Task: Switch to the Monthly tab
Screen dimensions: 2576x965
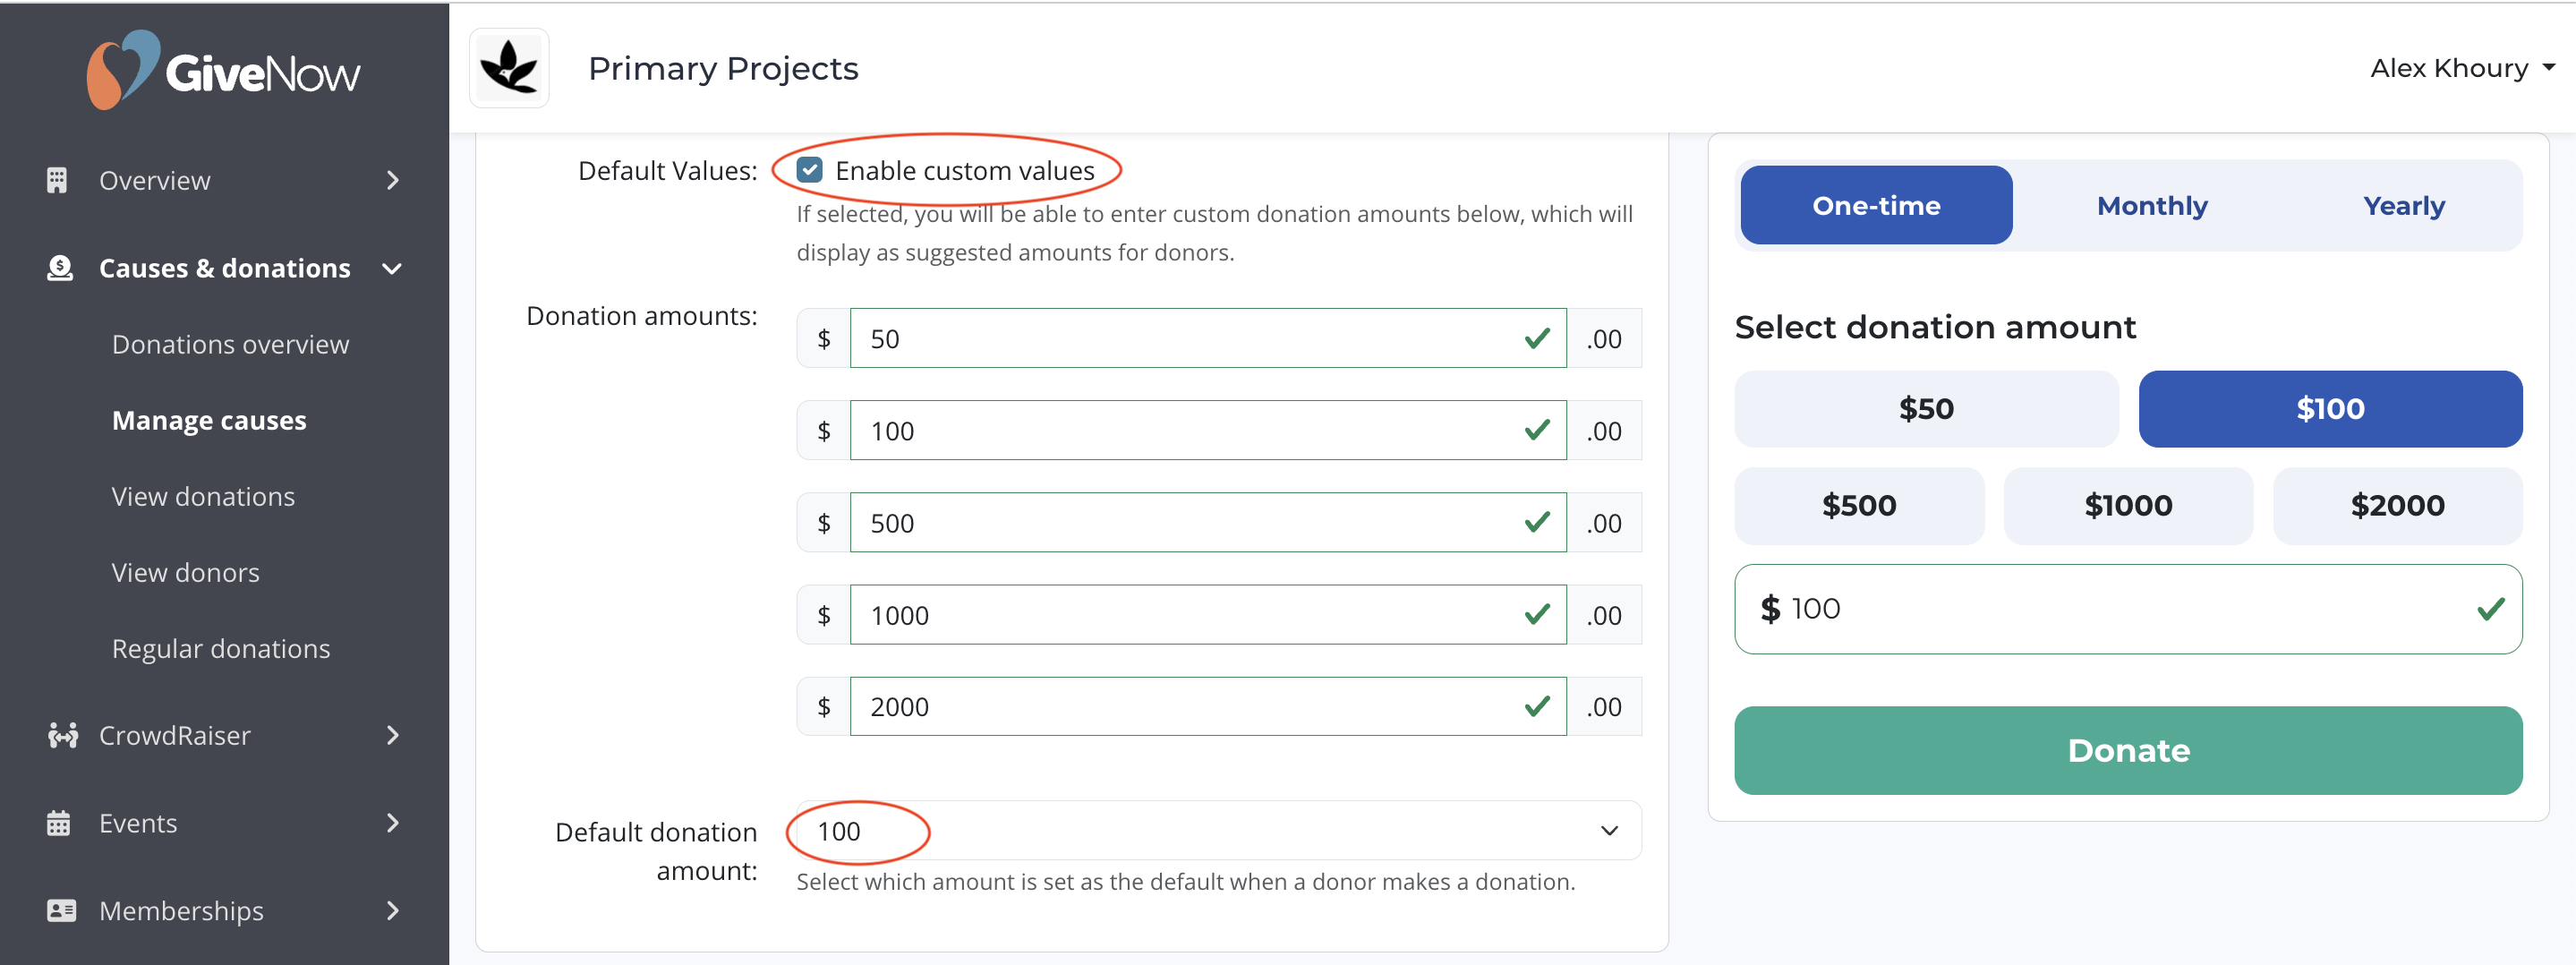Action: coord(2152,206)
